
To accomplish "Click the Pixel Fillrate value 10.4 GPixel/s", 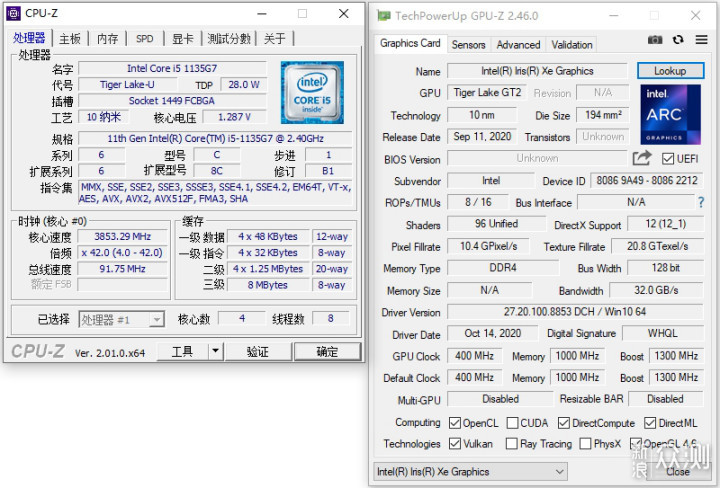I will [x=489, y=246].
